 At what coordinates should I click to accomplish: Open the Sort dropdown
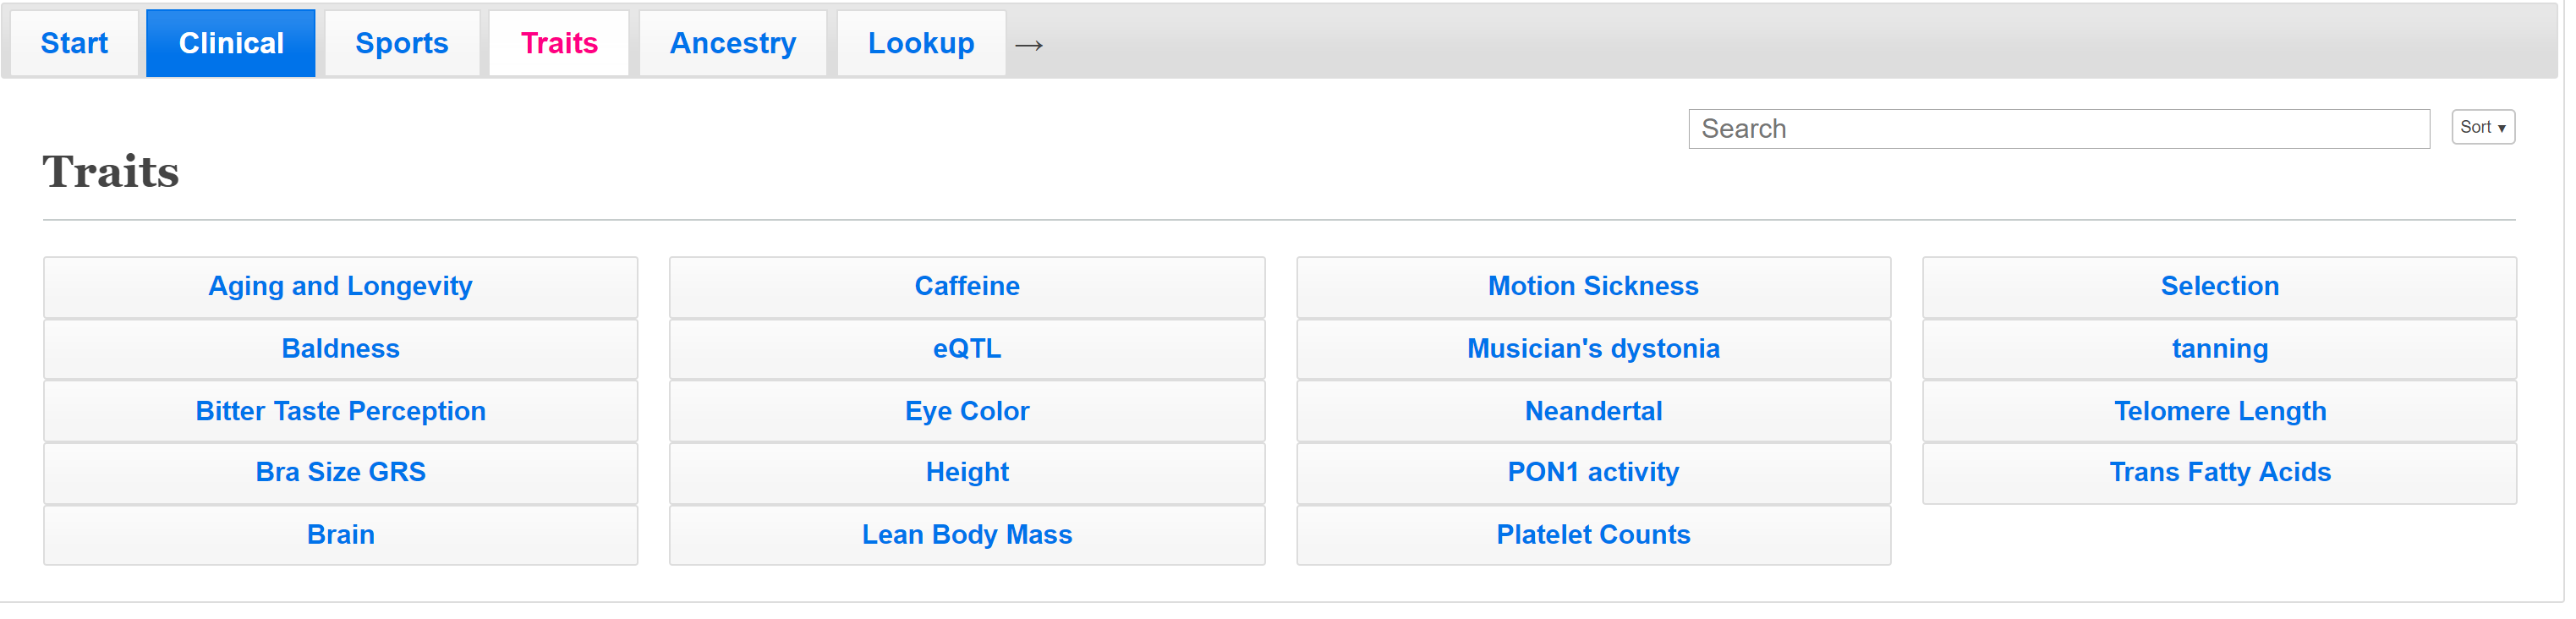[2483, 127]
